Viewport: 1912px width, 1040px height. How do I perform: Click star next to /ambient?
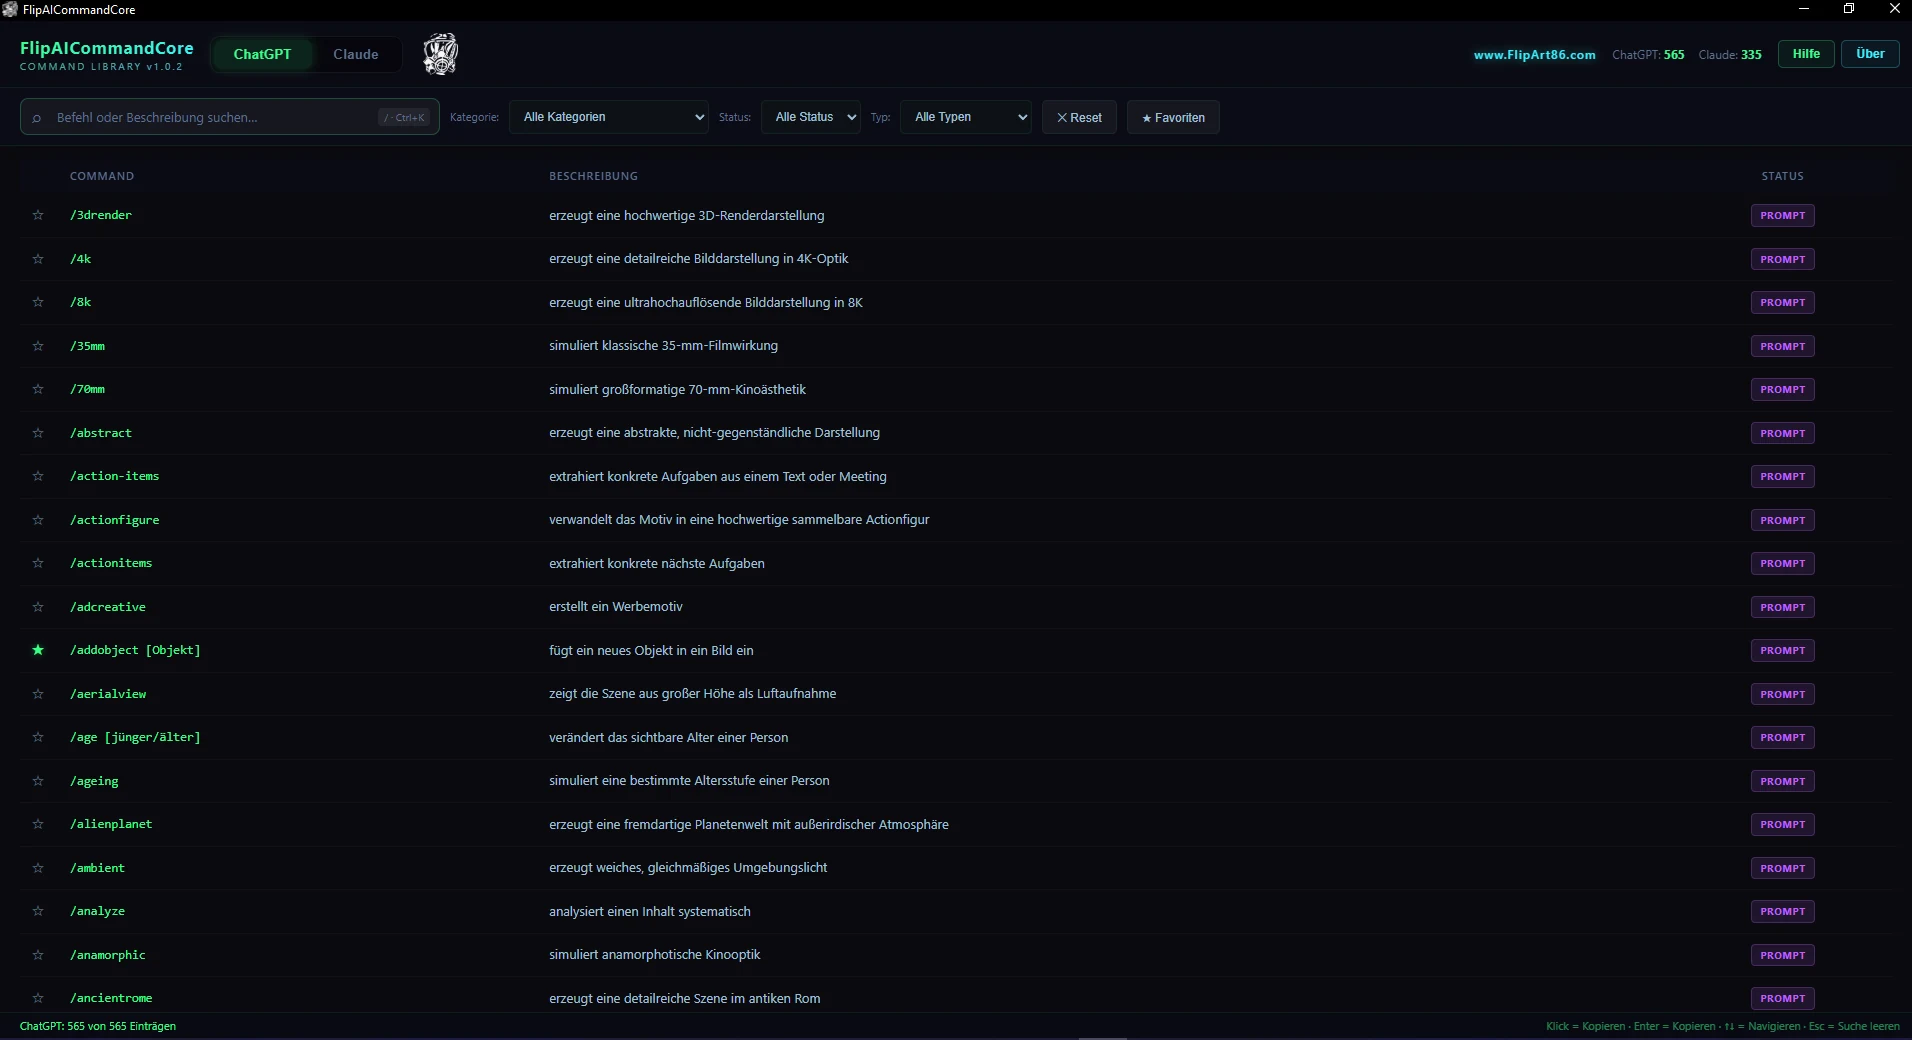(x=38, y=868)
